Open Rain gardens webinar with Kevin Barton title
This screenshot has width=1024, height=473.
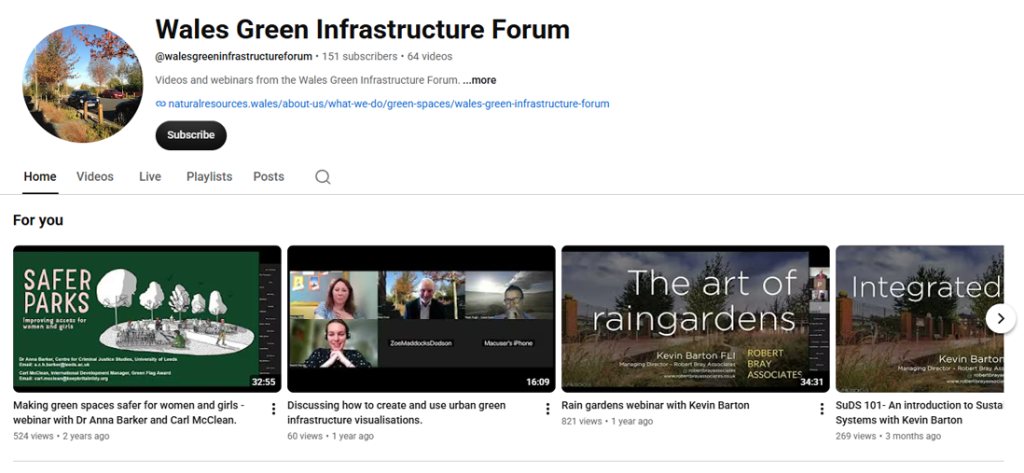tap(655, 405)
